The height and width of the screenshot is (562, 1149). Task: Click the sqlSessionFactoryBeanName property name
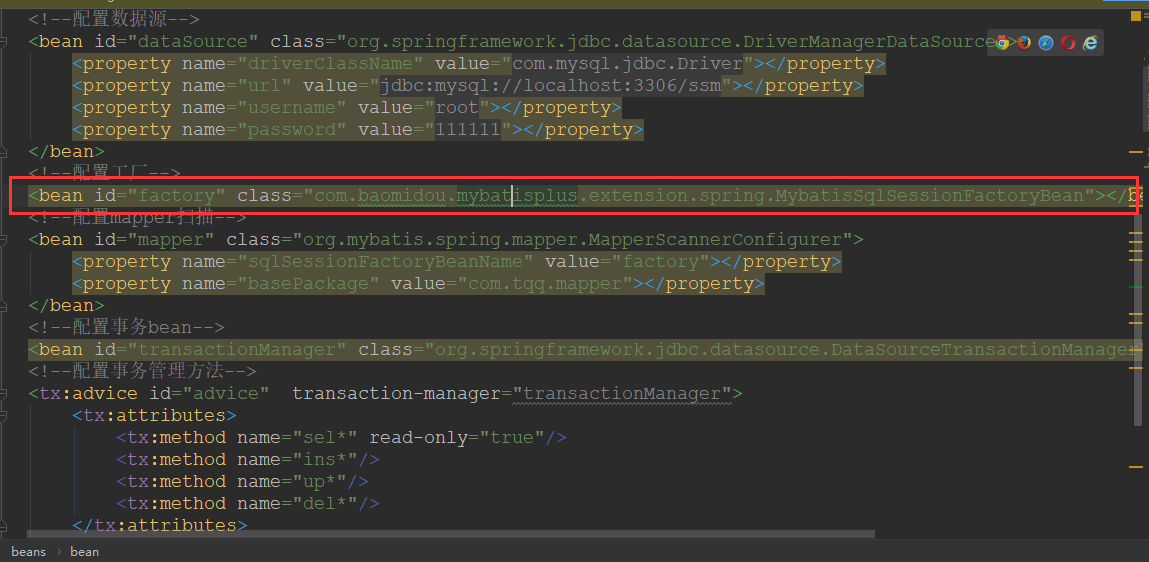[385, 262]
